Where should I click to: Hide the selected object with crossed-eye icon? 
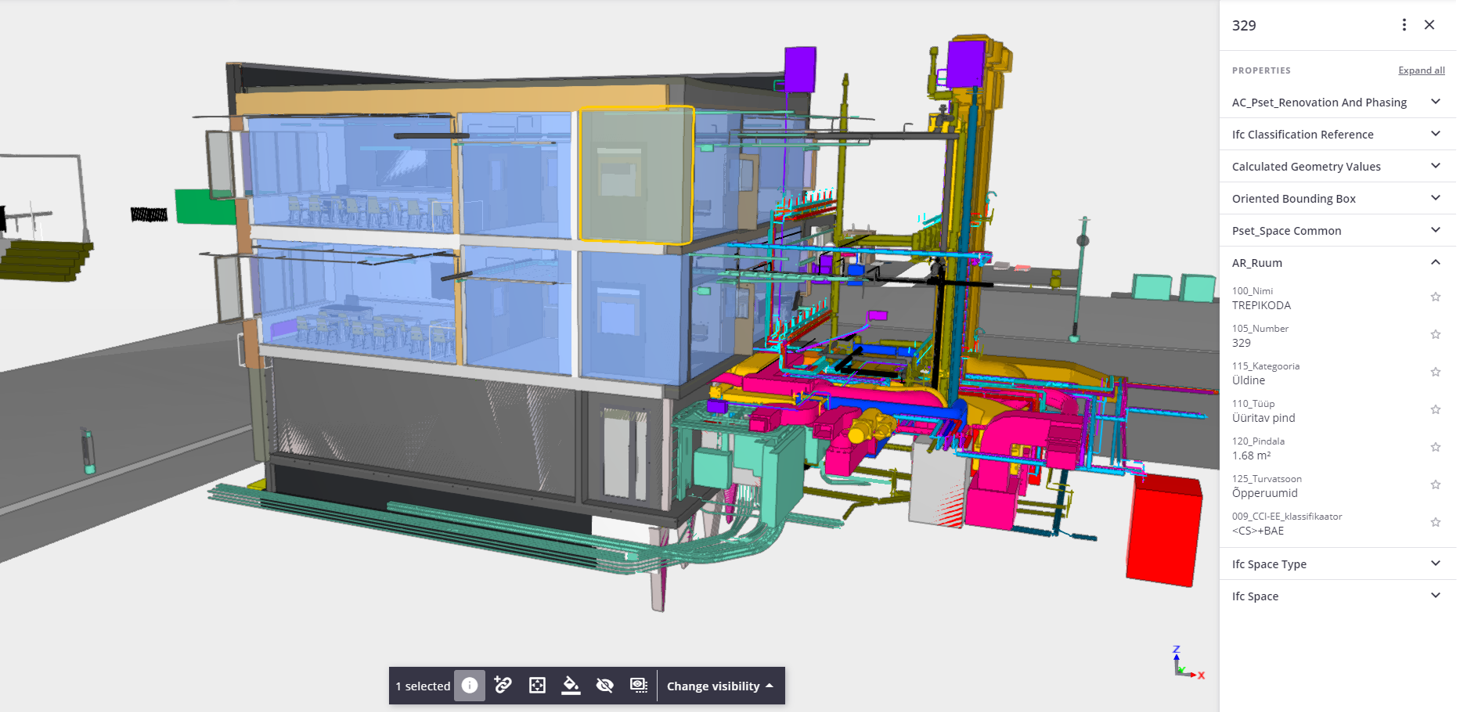[605, 686]
